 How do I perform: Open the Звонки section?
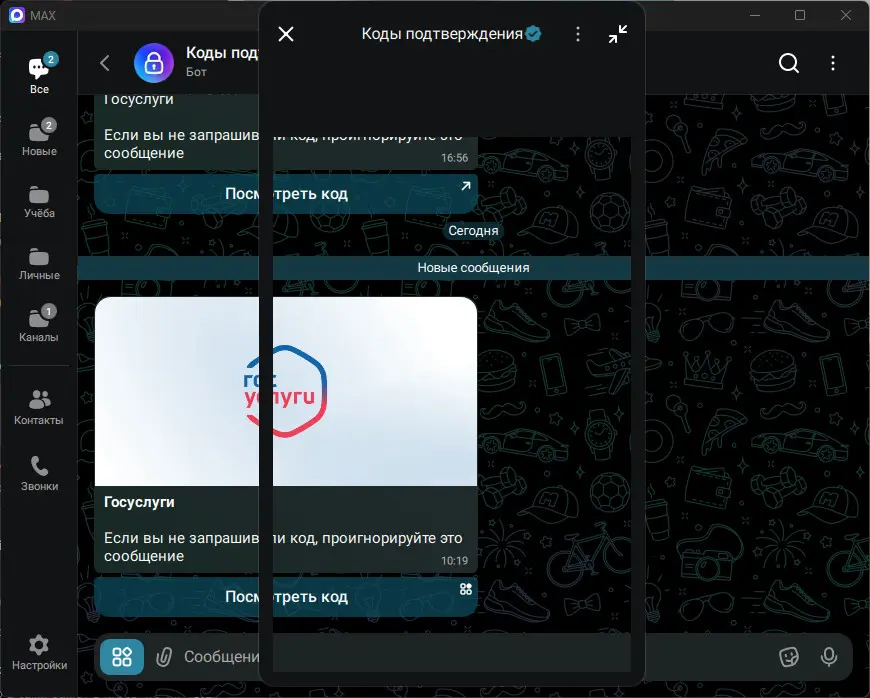[x=39, y=473]
